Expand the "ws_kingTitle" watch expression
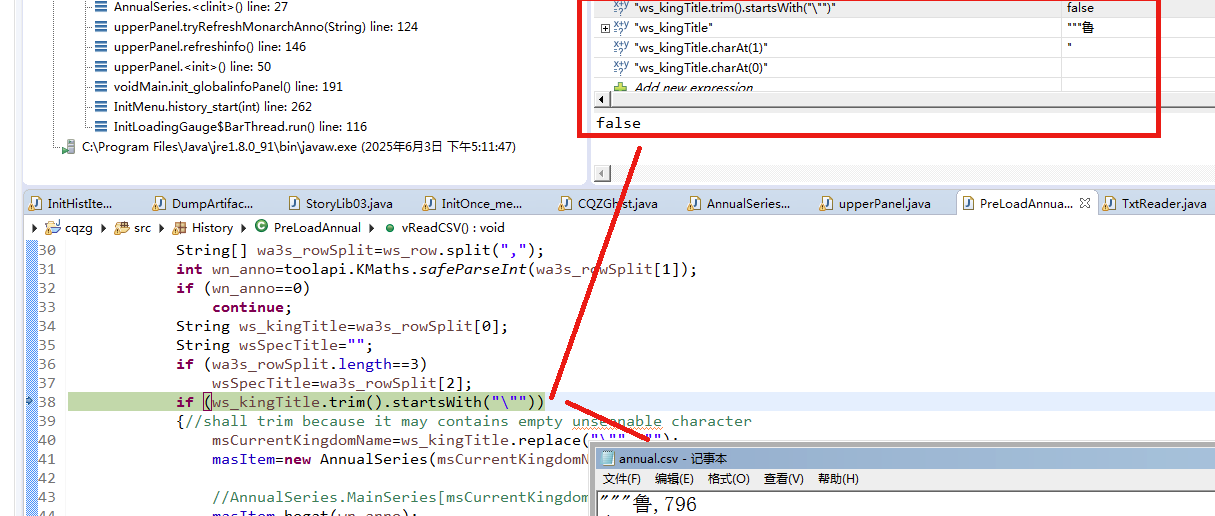1215x516 pixels. [x=605, y=28]
